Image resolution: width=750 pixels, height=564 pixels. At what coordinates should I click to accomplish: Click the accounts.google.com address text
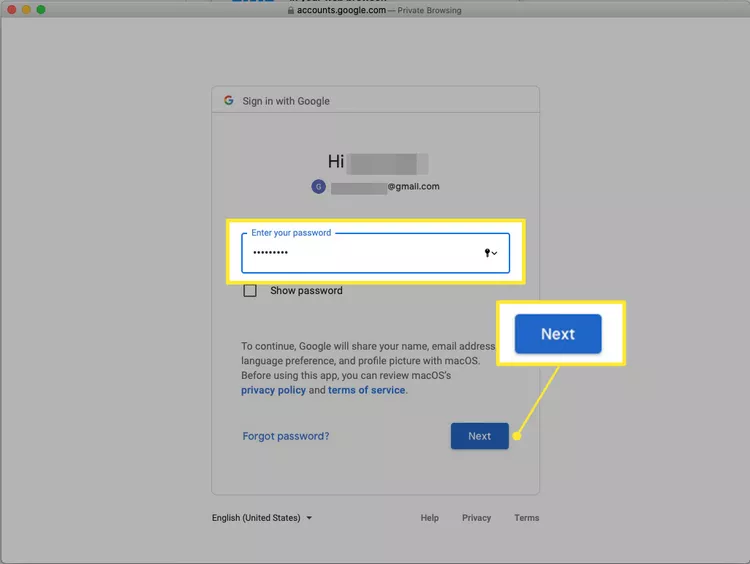pos(342,10)
